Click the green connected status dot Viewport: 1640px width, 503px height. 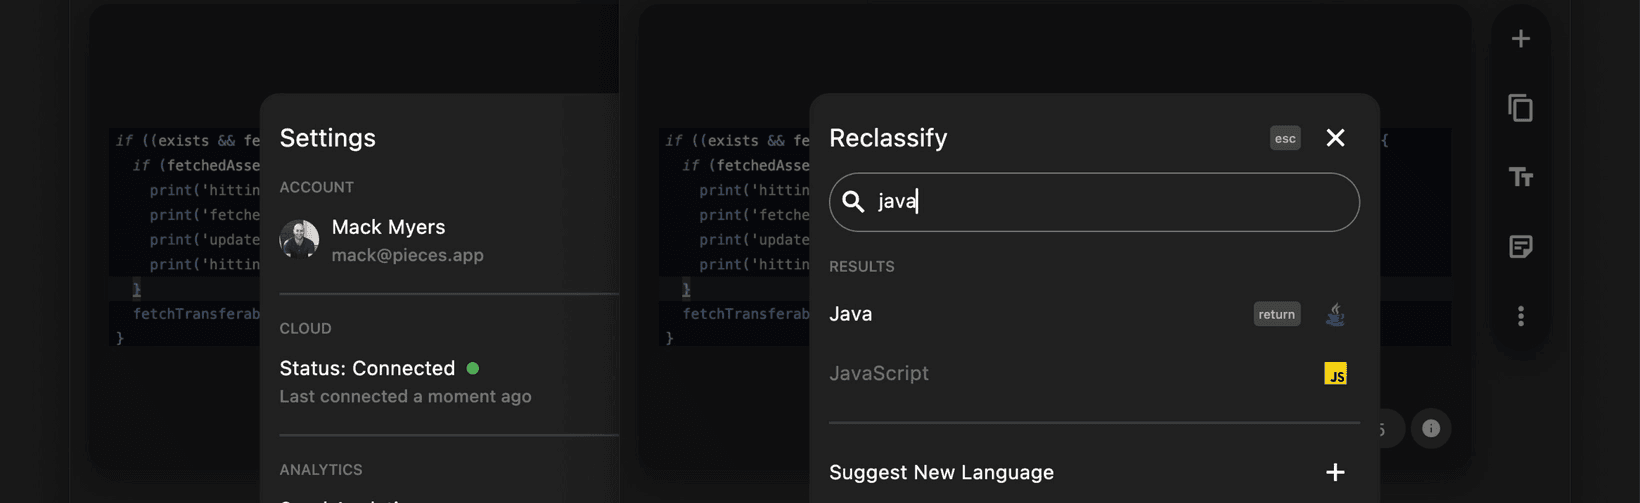(x=473, y=368)
